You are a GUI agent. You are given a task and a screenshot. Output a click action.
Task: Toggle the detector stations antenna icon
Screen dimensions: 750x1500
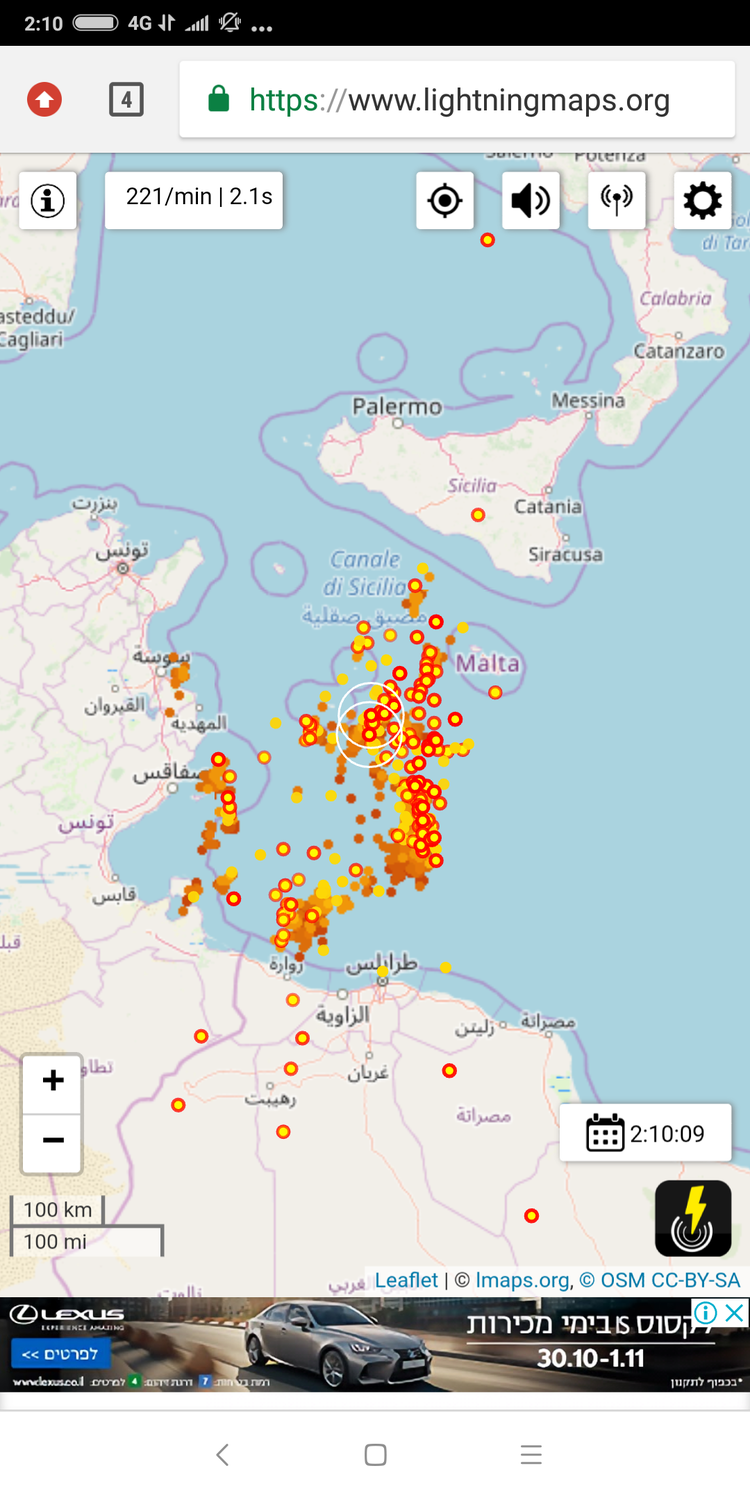[616, 201]
